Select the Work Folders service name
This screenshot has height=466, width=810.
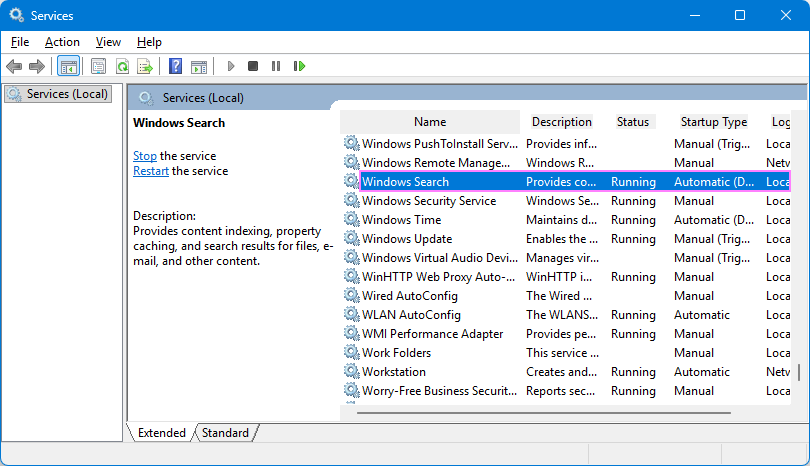(396, 353)
